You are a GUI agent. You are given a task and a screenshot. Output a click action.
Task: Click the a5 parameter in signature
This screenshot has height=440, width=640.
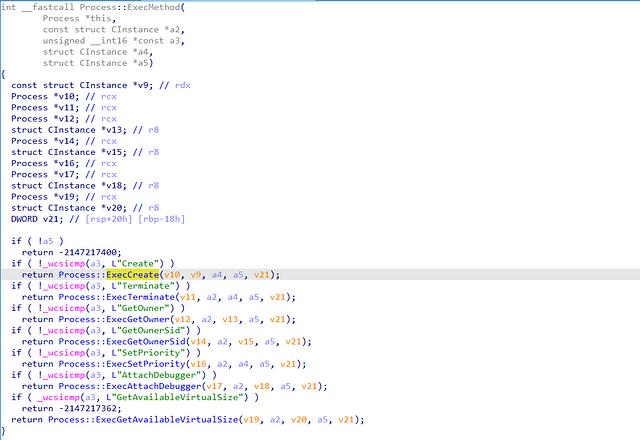pyautogui.click(x=143, y=63)
